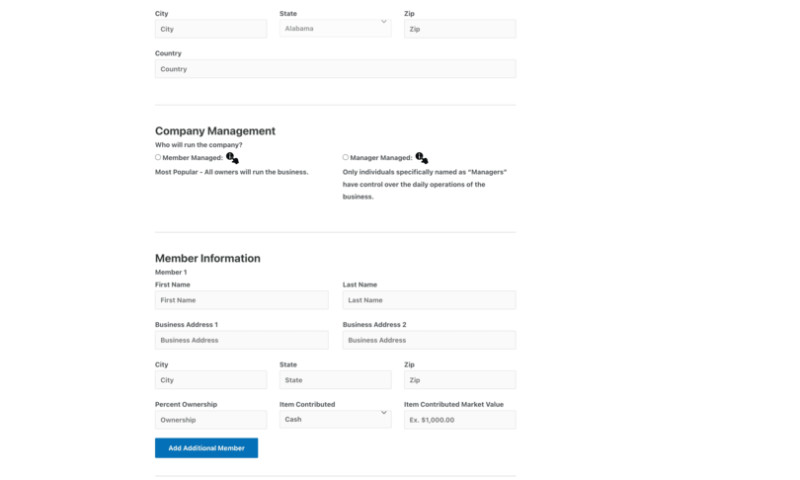Viewport: 800px width, 480px height.
Task: Click the Country input field
Action: click(x=335, y=69)
